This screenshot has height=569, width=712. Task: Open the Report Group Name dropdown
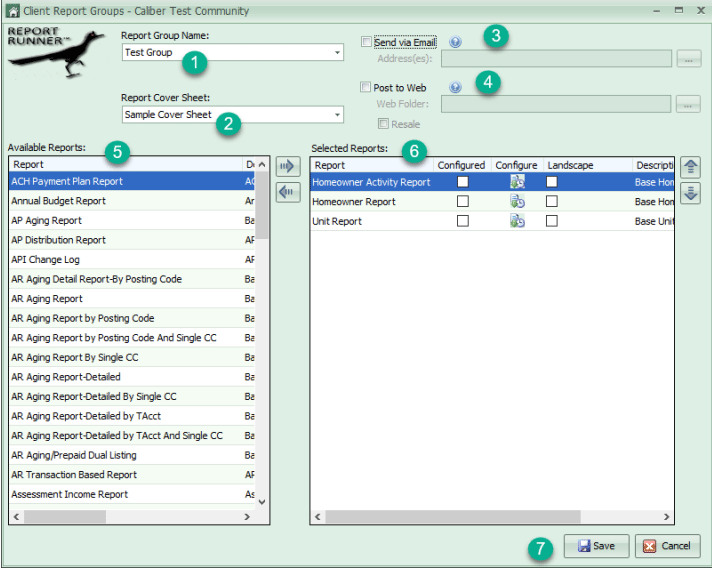tap(337, 53)
